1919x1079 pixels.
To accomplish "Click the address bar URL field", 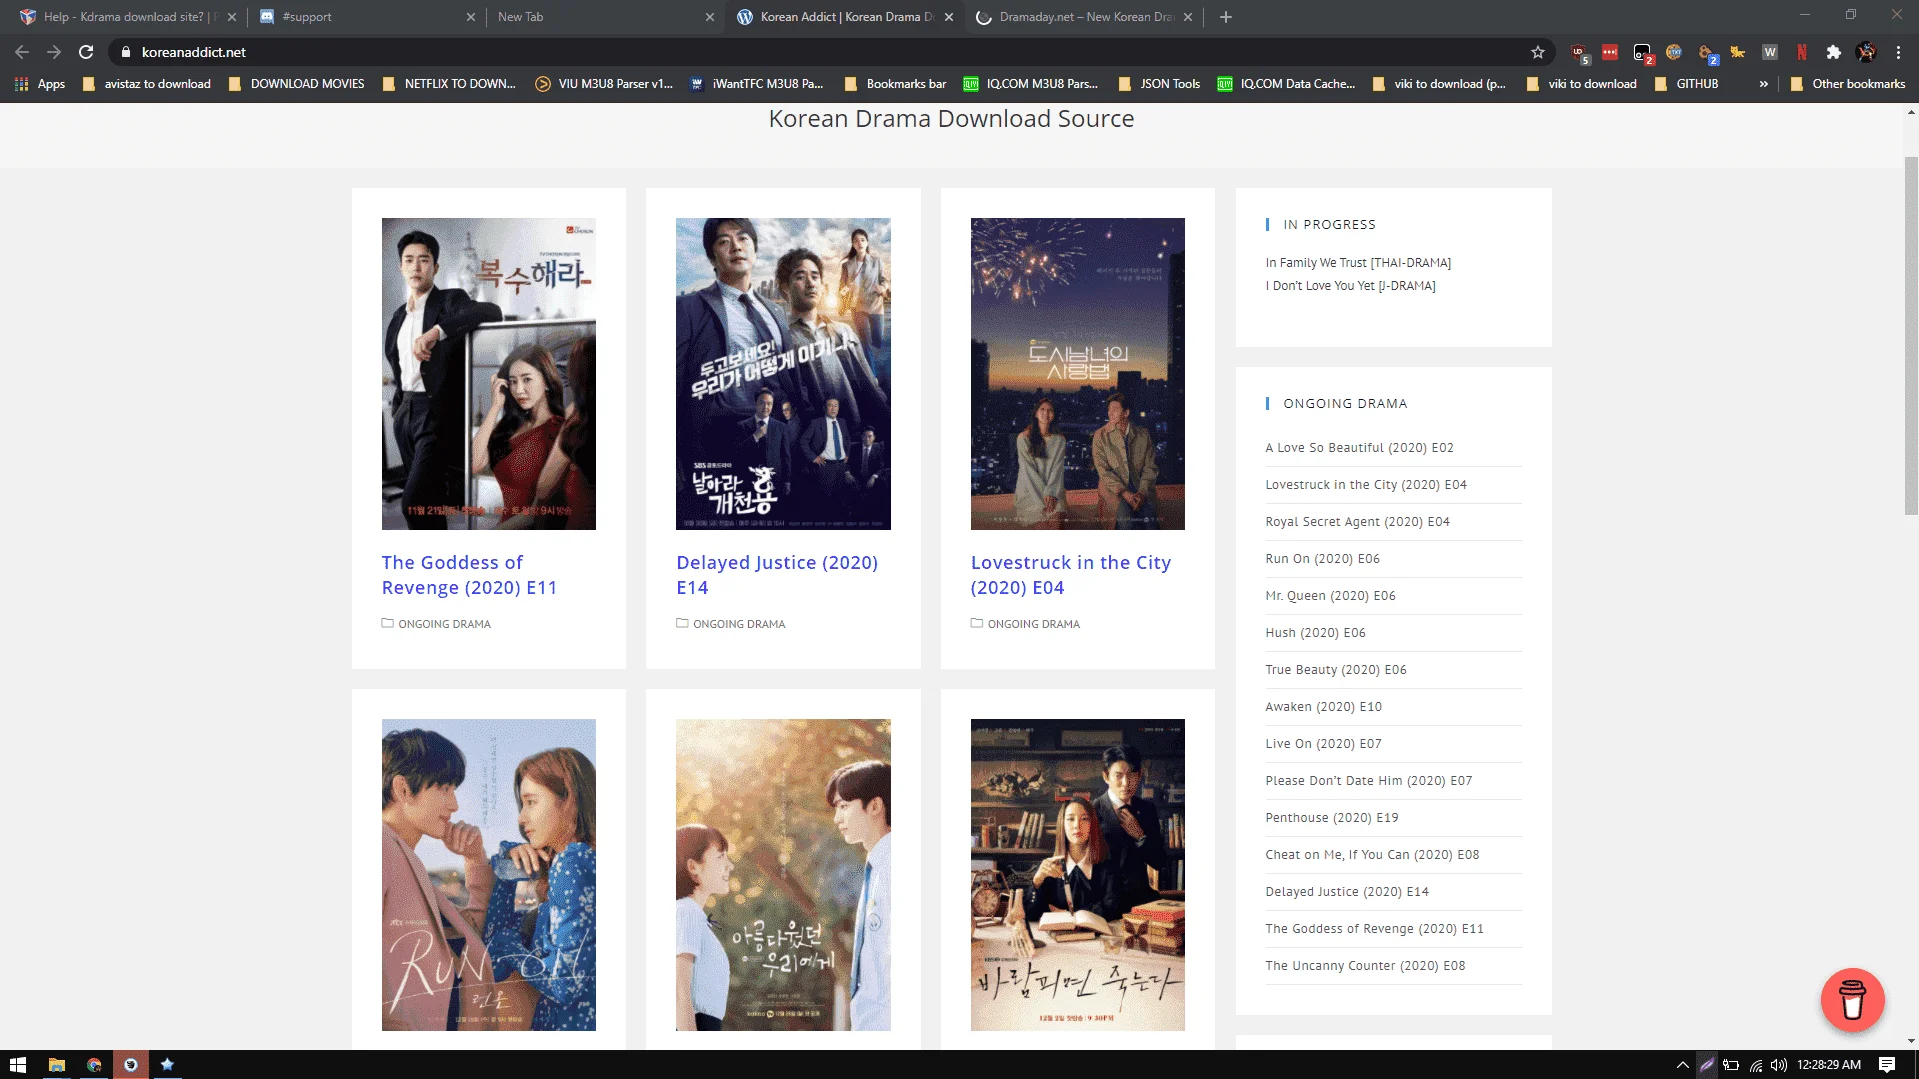I will [x=830, y=52].
